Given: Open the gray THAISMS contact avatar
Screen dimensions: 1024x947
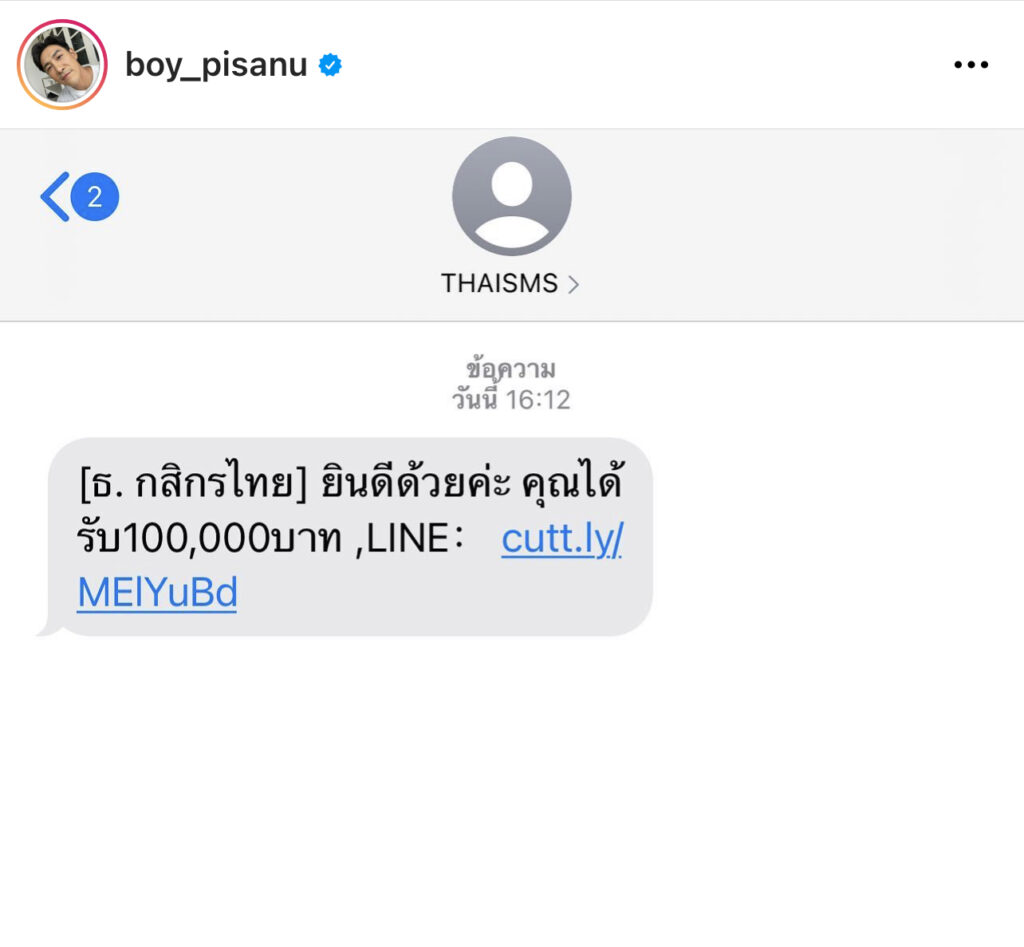Looking at the screenshot, I should pyautogui.click(x=511, y=196).
